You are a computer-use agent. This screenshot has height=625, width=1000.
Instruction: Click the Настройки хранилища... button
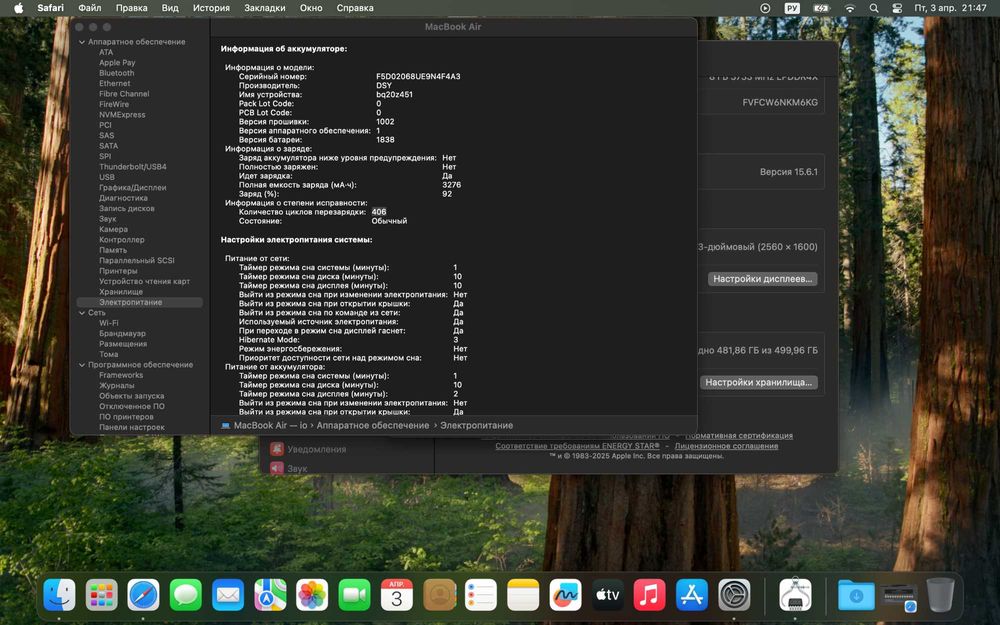tap(758, 382)
